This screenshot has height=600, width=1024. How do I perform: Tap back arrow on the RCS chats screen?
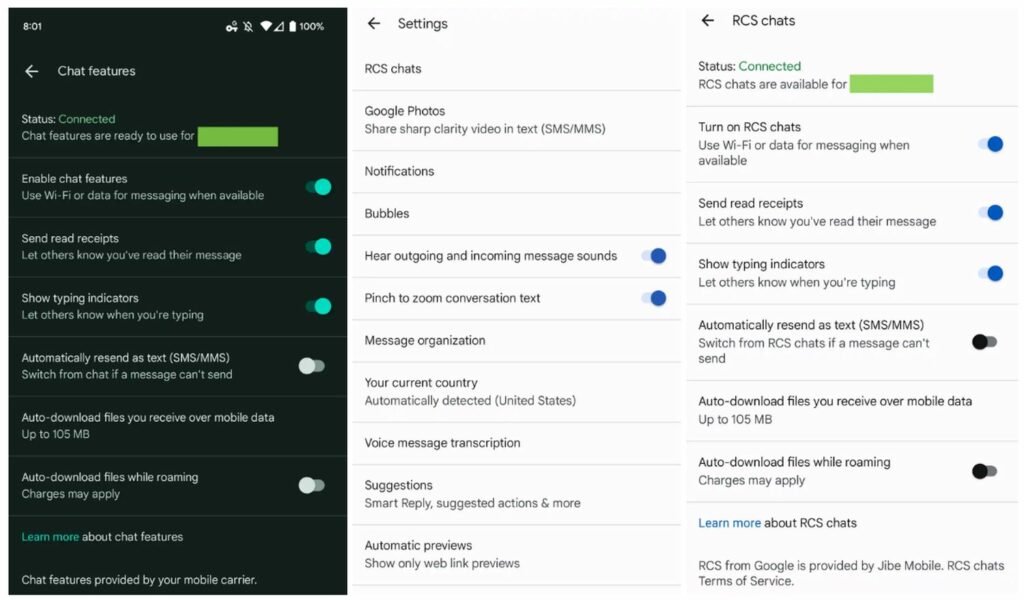click(x=708, y=20)
